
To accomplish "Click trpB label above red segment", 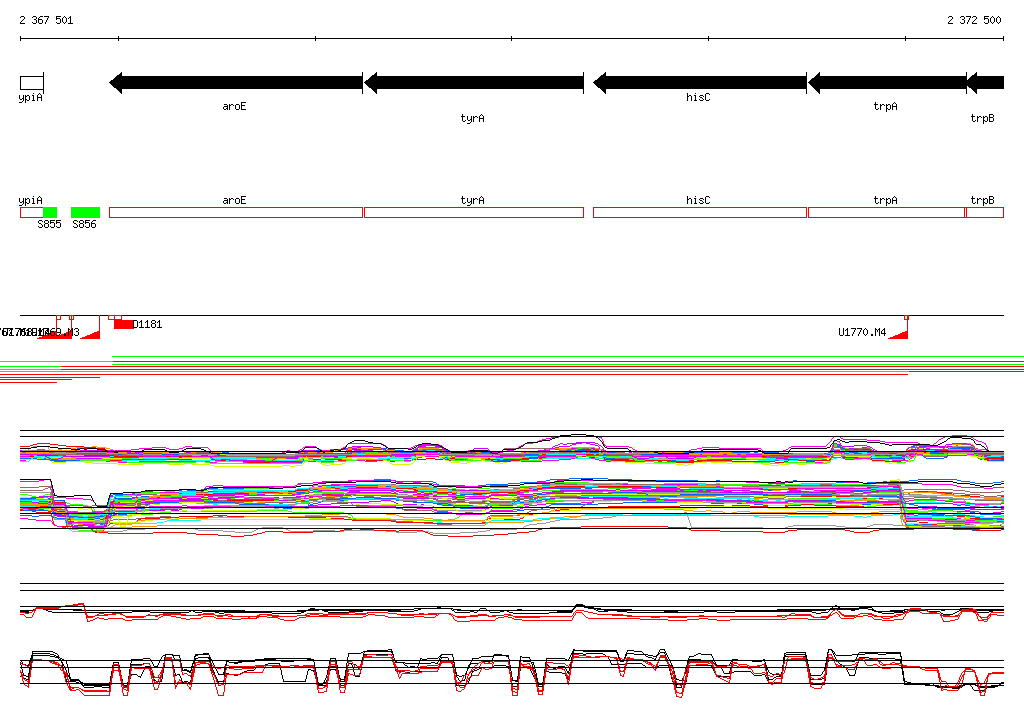I will pyautogui.click(x=983, y=201).
